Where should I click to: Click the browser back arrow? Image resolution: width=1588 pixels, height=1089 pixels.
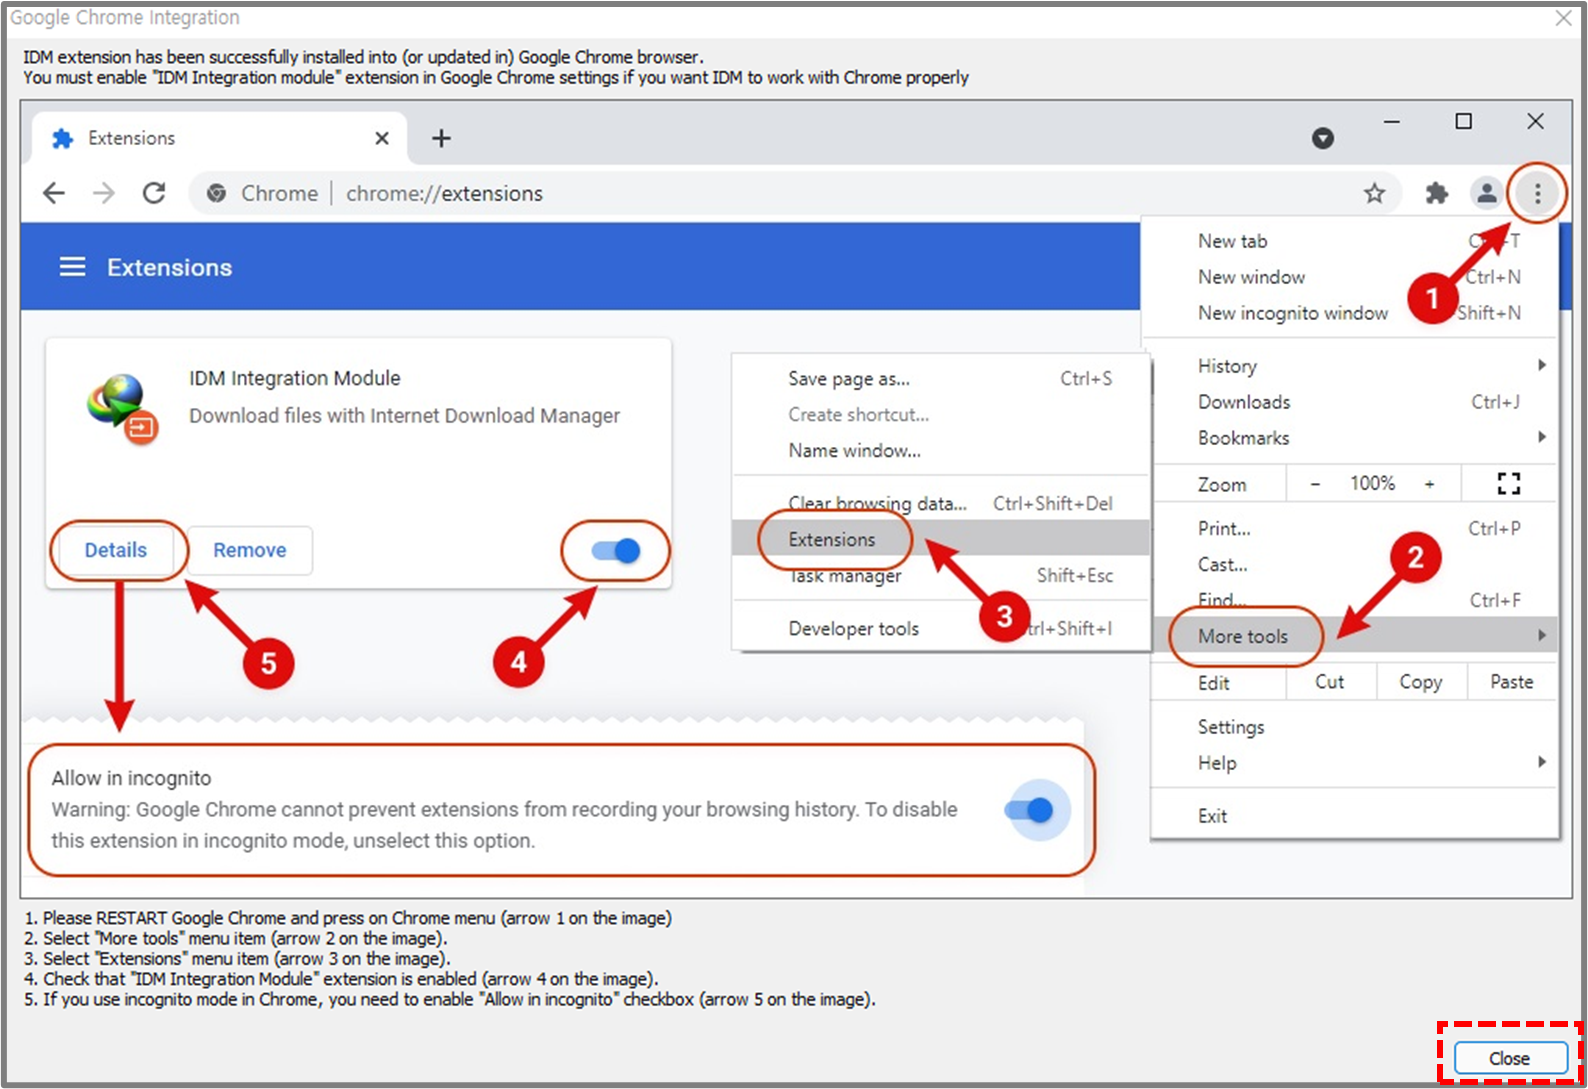54,193
